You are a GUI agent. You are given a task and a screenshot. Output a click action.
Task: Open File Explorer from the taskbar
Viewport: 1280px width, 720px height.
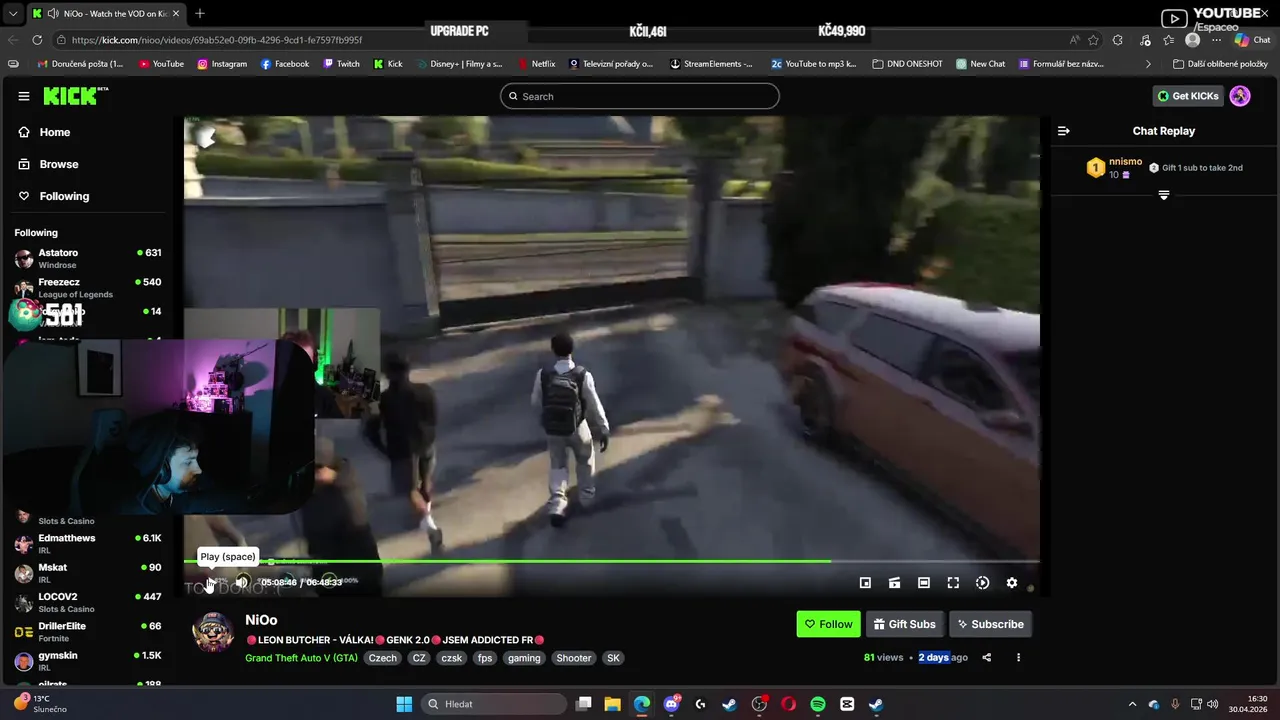(613, 704)
